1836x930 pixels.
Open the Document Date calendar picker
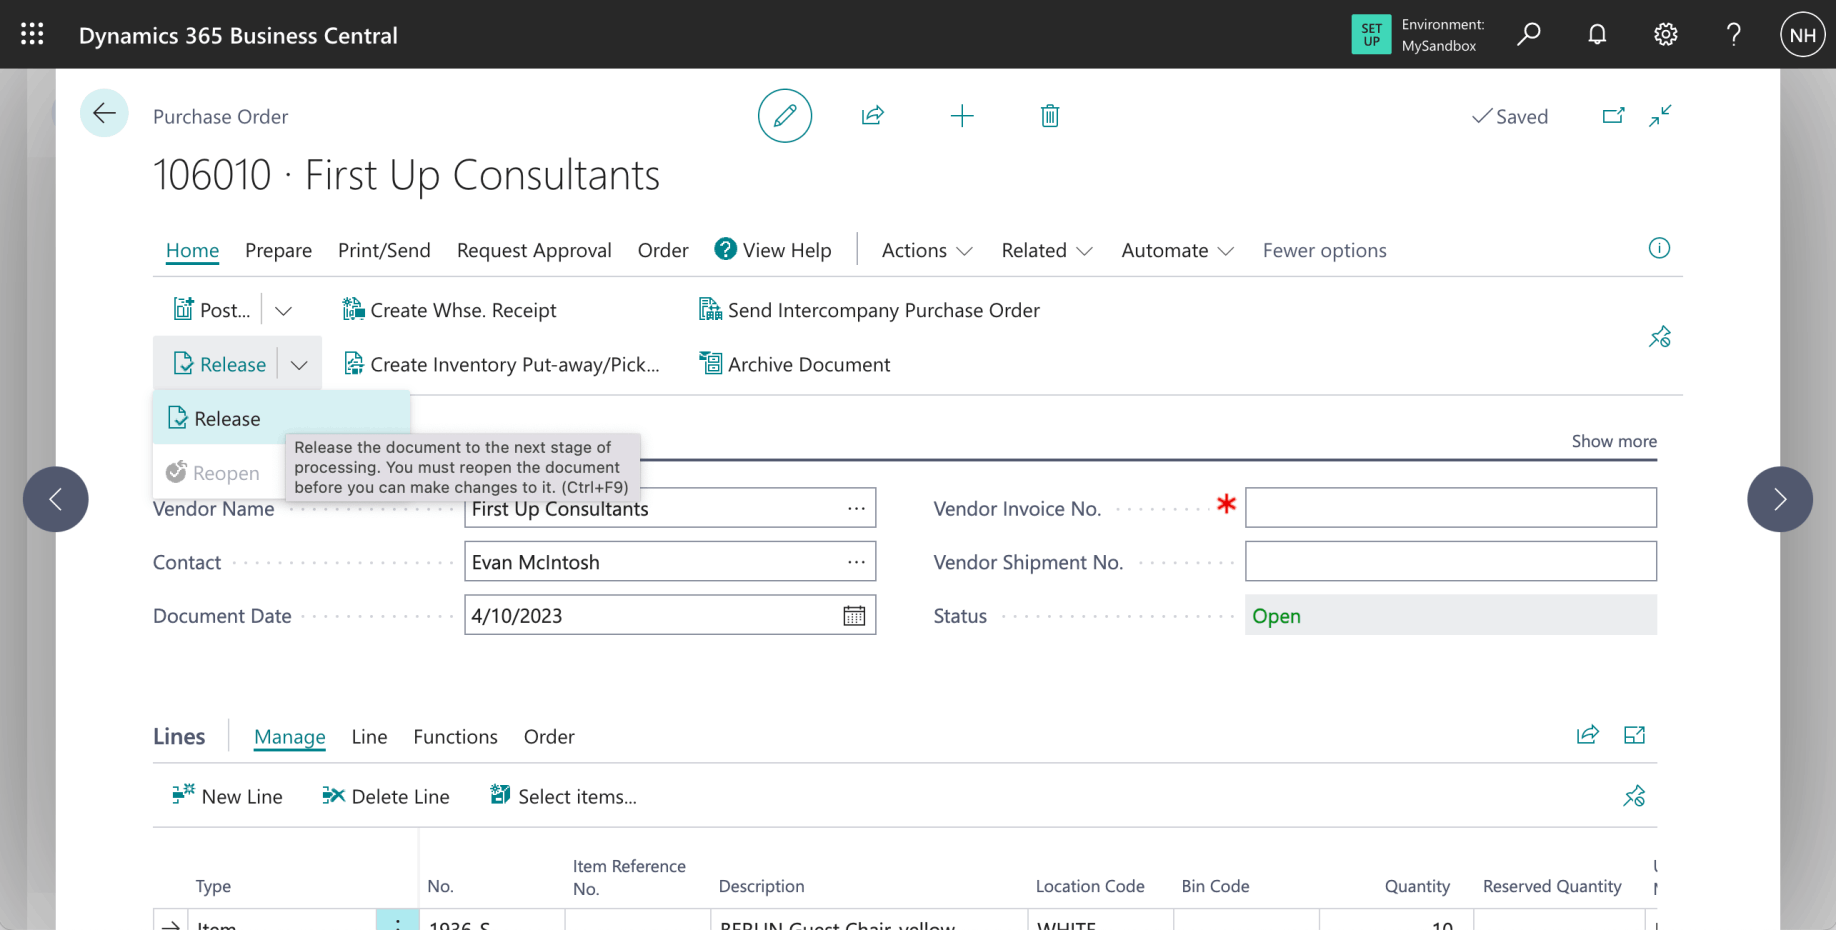tap(854, 616)
